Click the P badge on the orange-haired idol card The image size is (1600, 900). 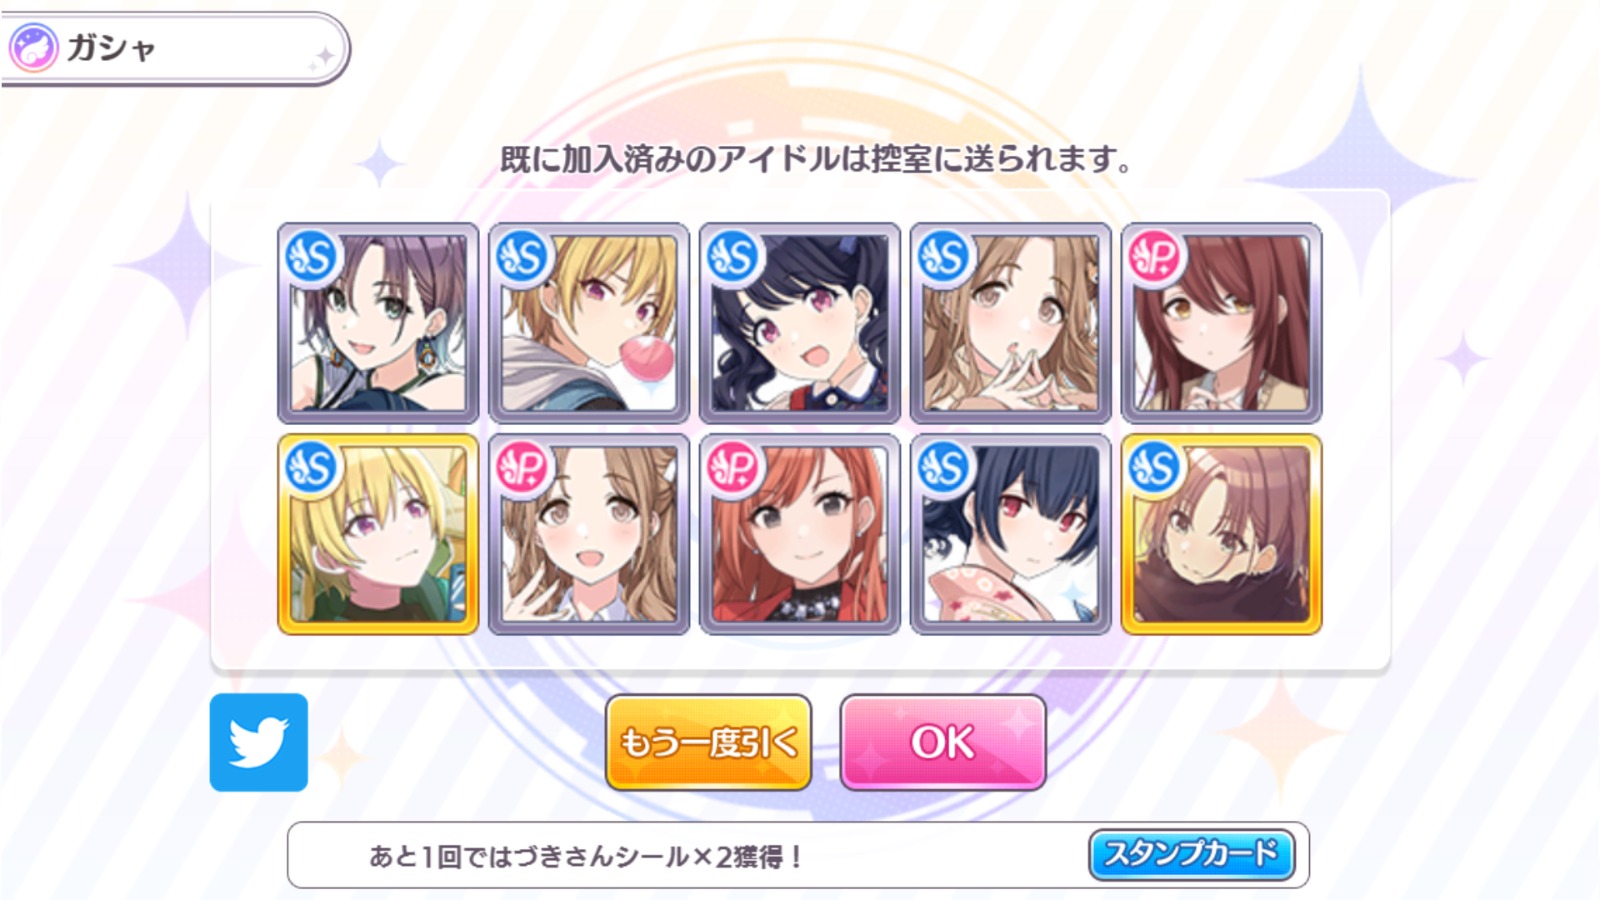pyautogui.click(x=734, y=468)
